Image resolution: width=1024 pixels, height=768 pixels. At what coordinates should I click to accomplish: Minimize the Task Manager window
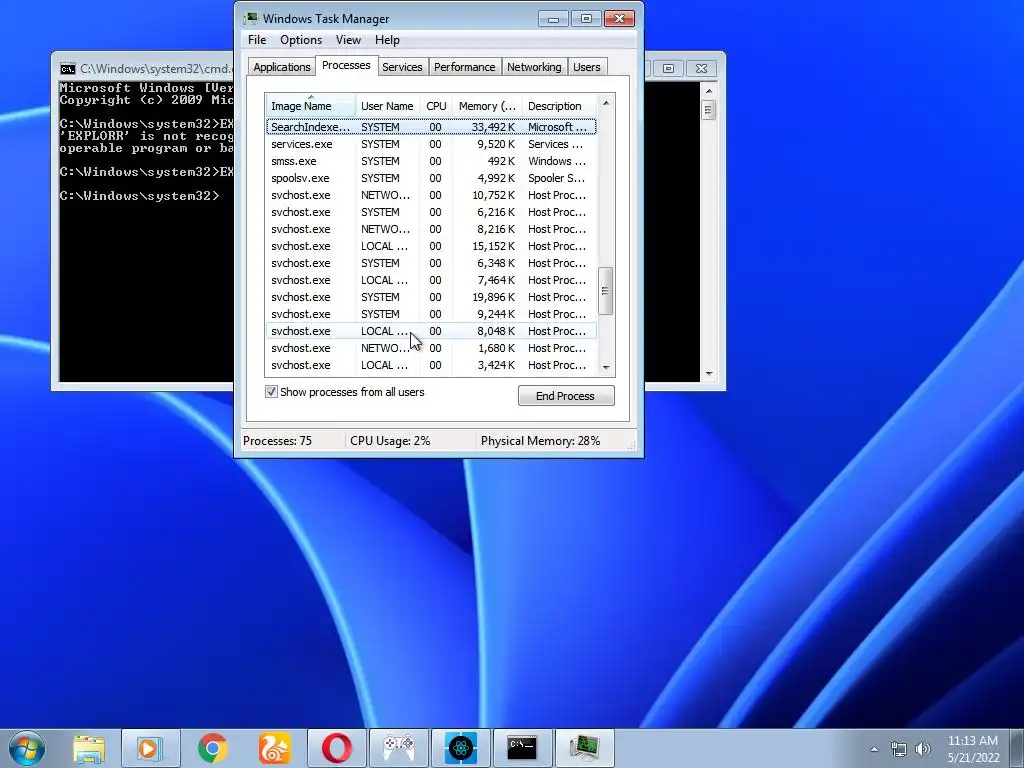pos(553,18)
